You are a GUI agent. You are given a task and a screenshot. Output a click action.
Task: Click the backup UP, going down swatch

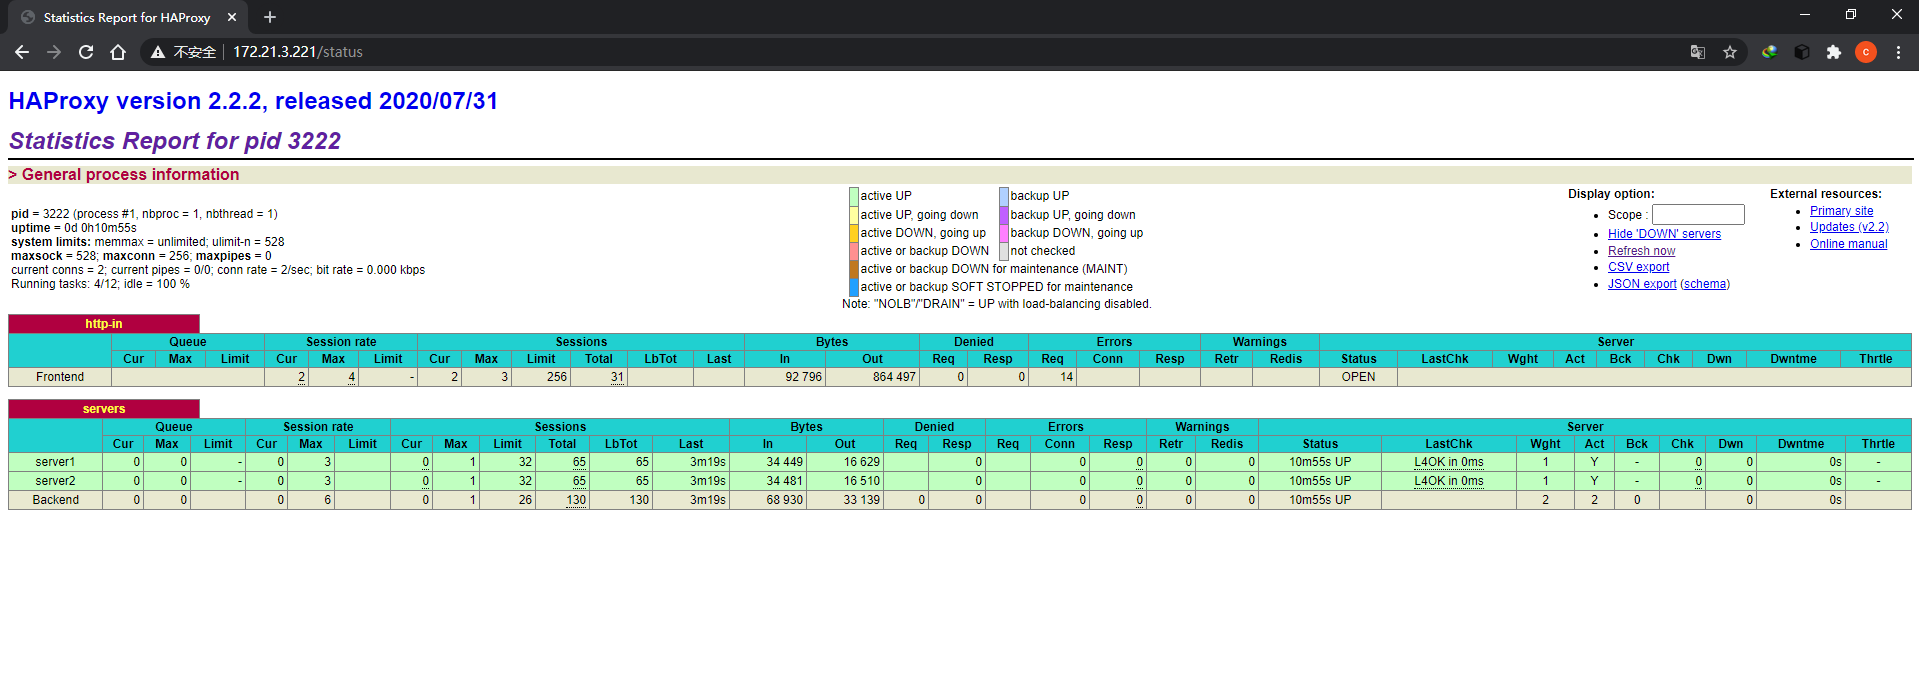click(x=1004, y=215)
